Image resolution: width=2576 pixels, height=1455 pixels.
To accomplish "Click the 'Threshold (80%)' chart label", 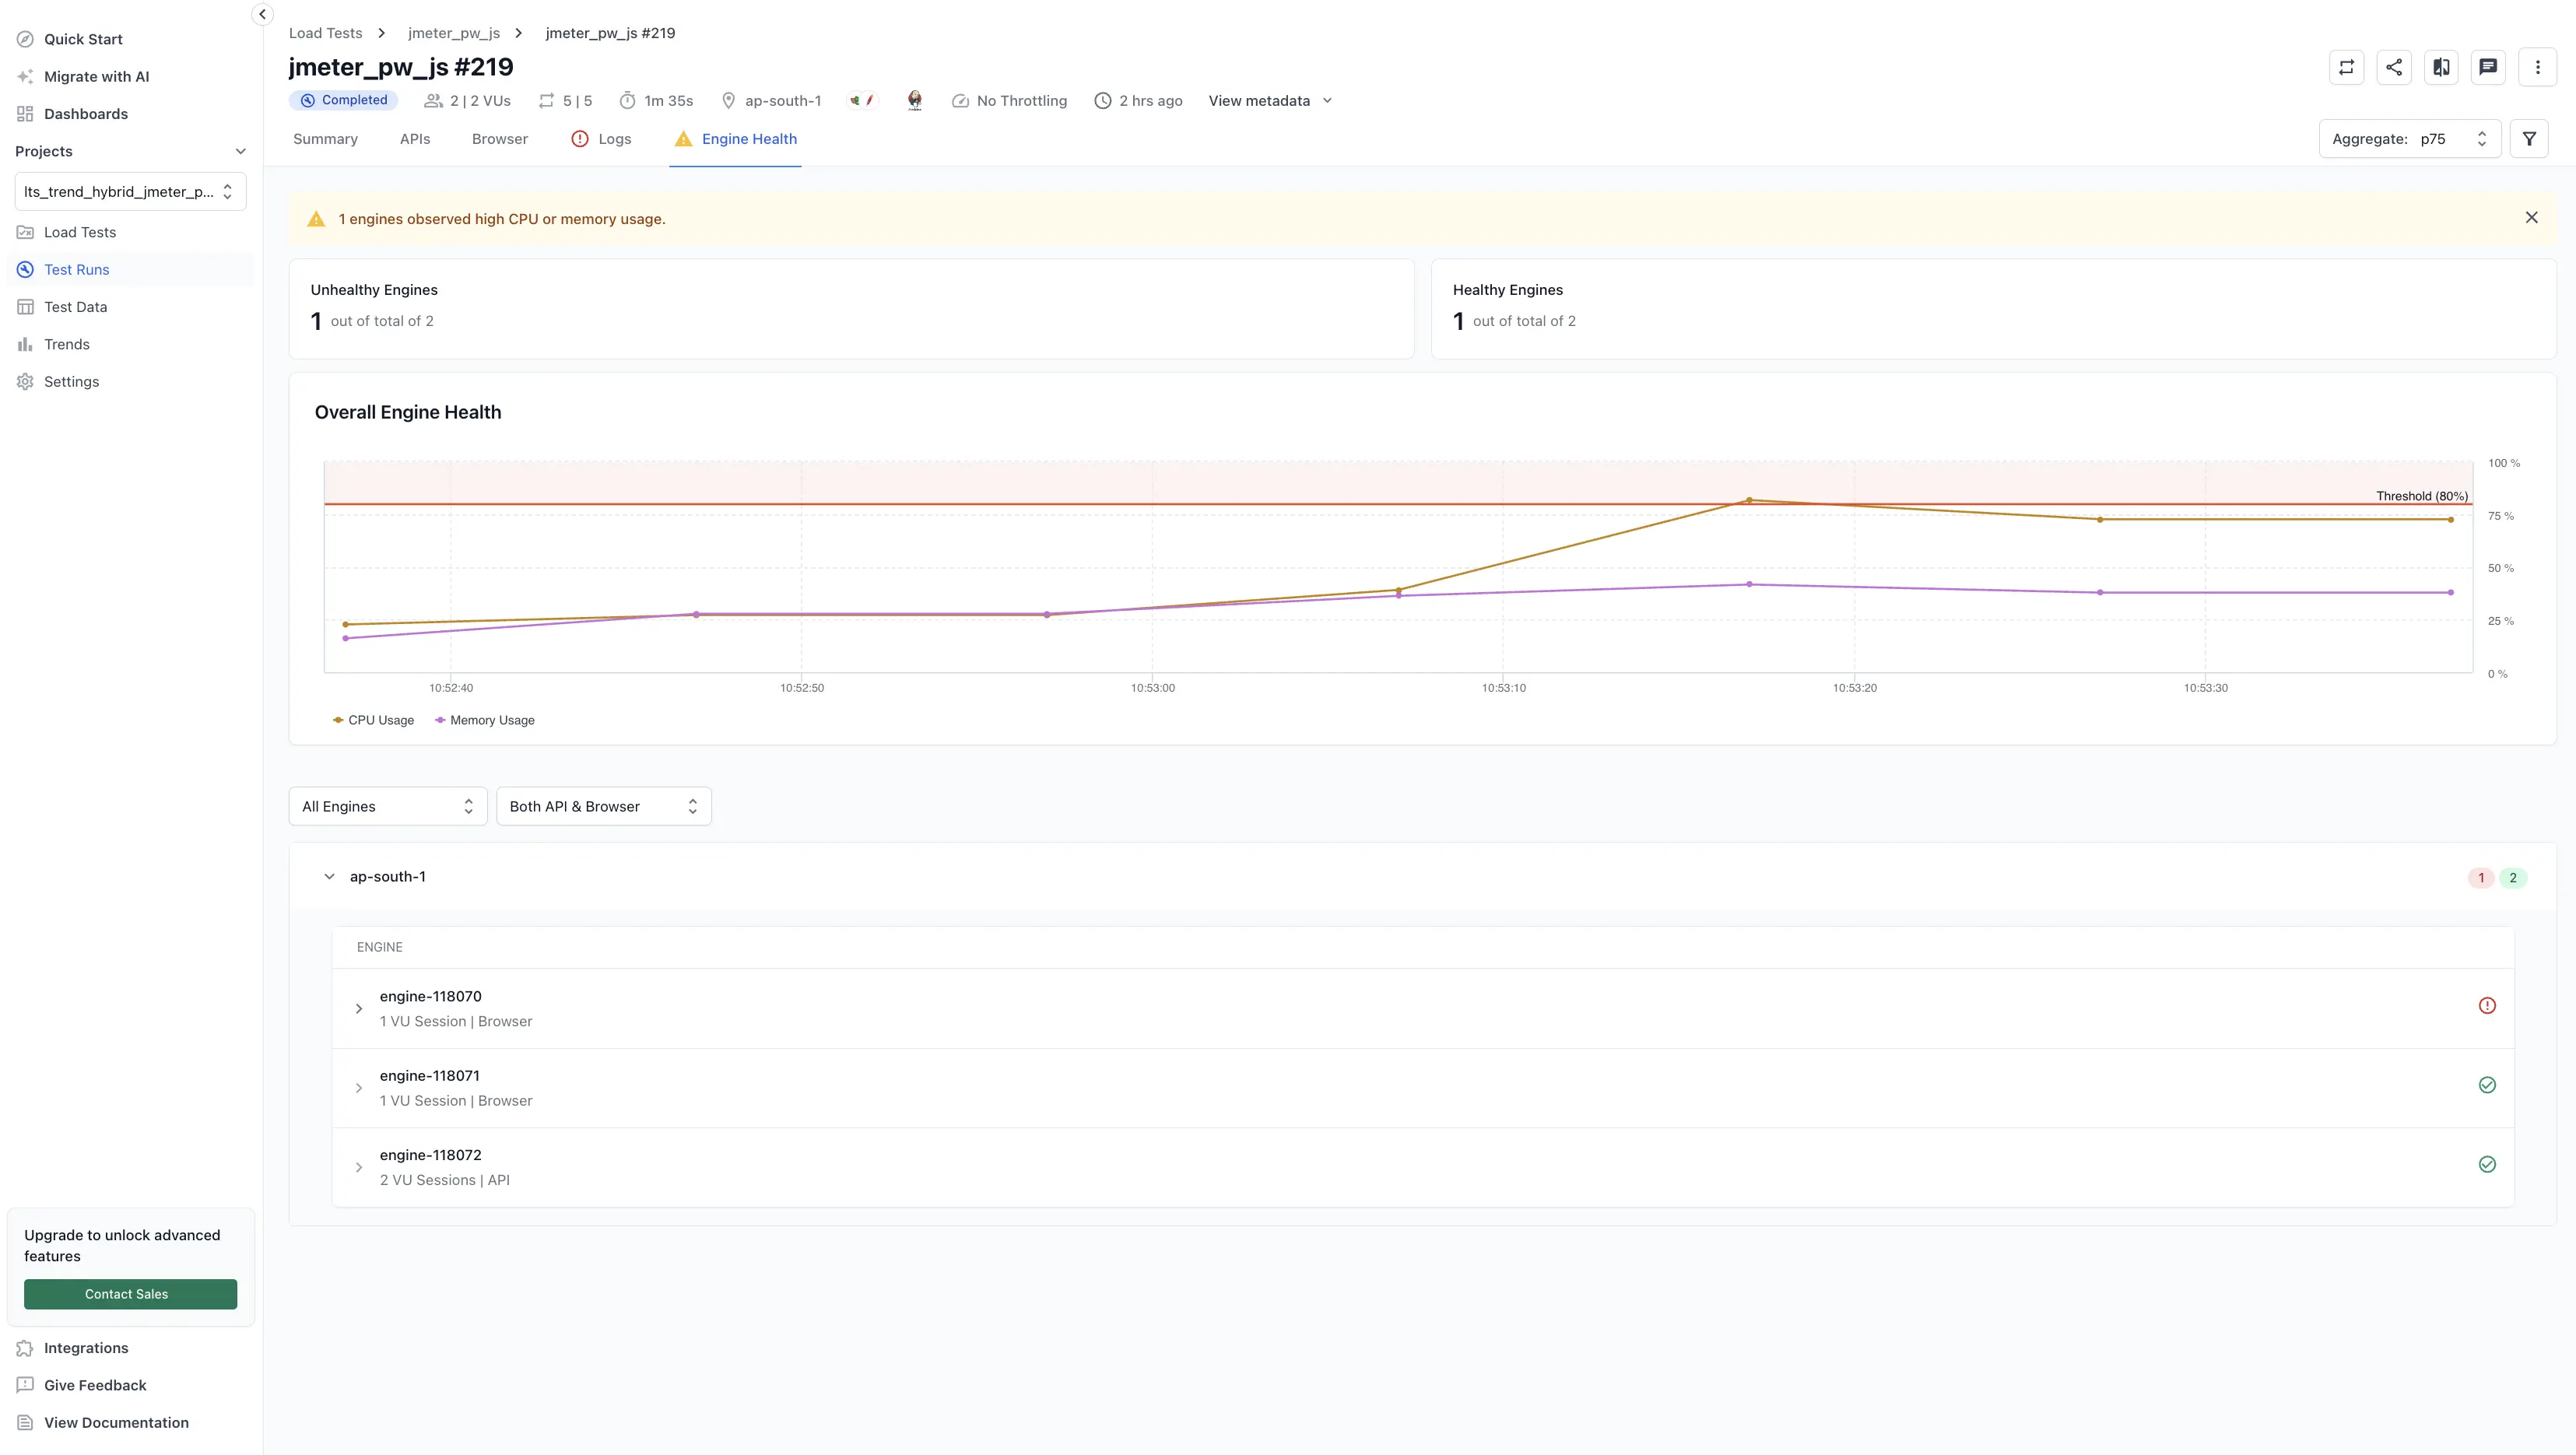I will [x=2421, y=496].
